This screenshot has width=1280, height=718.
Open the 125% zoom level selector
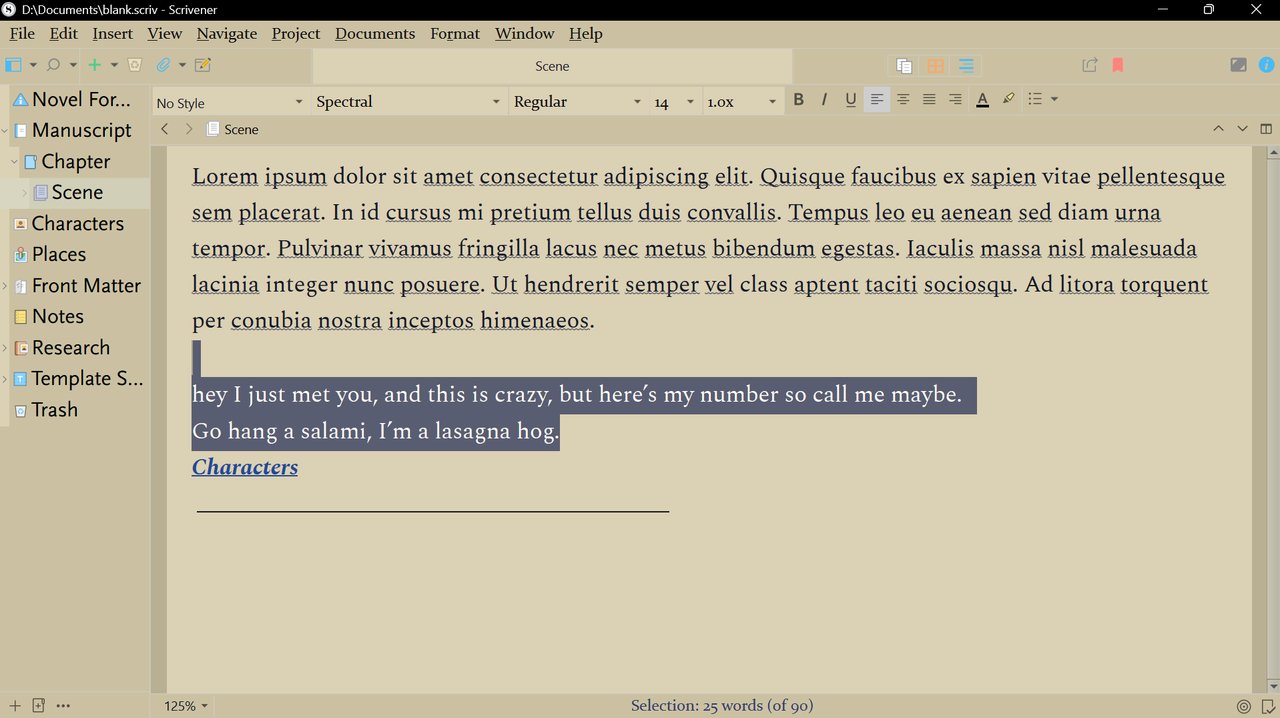[186, 706]
